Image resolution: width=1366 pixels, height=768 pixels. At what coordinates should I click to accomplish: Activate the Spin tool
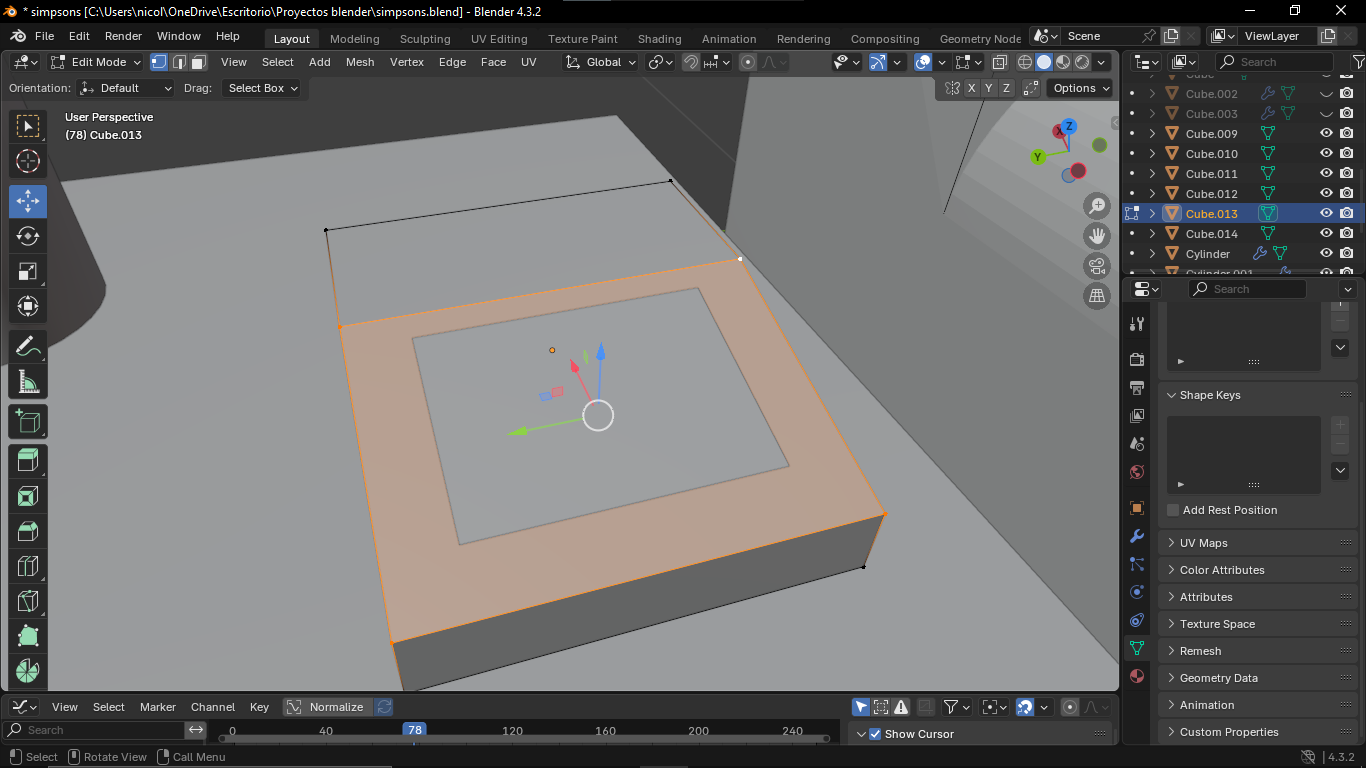pos(28,671)
